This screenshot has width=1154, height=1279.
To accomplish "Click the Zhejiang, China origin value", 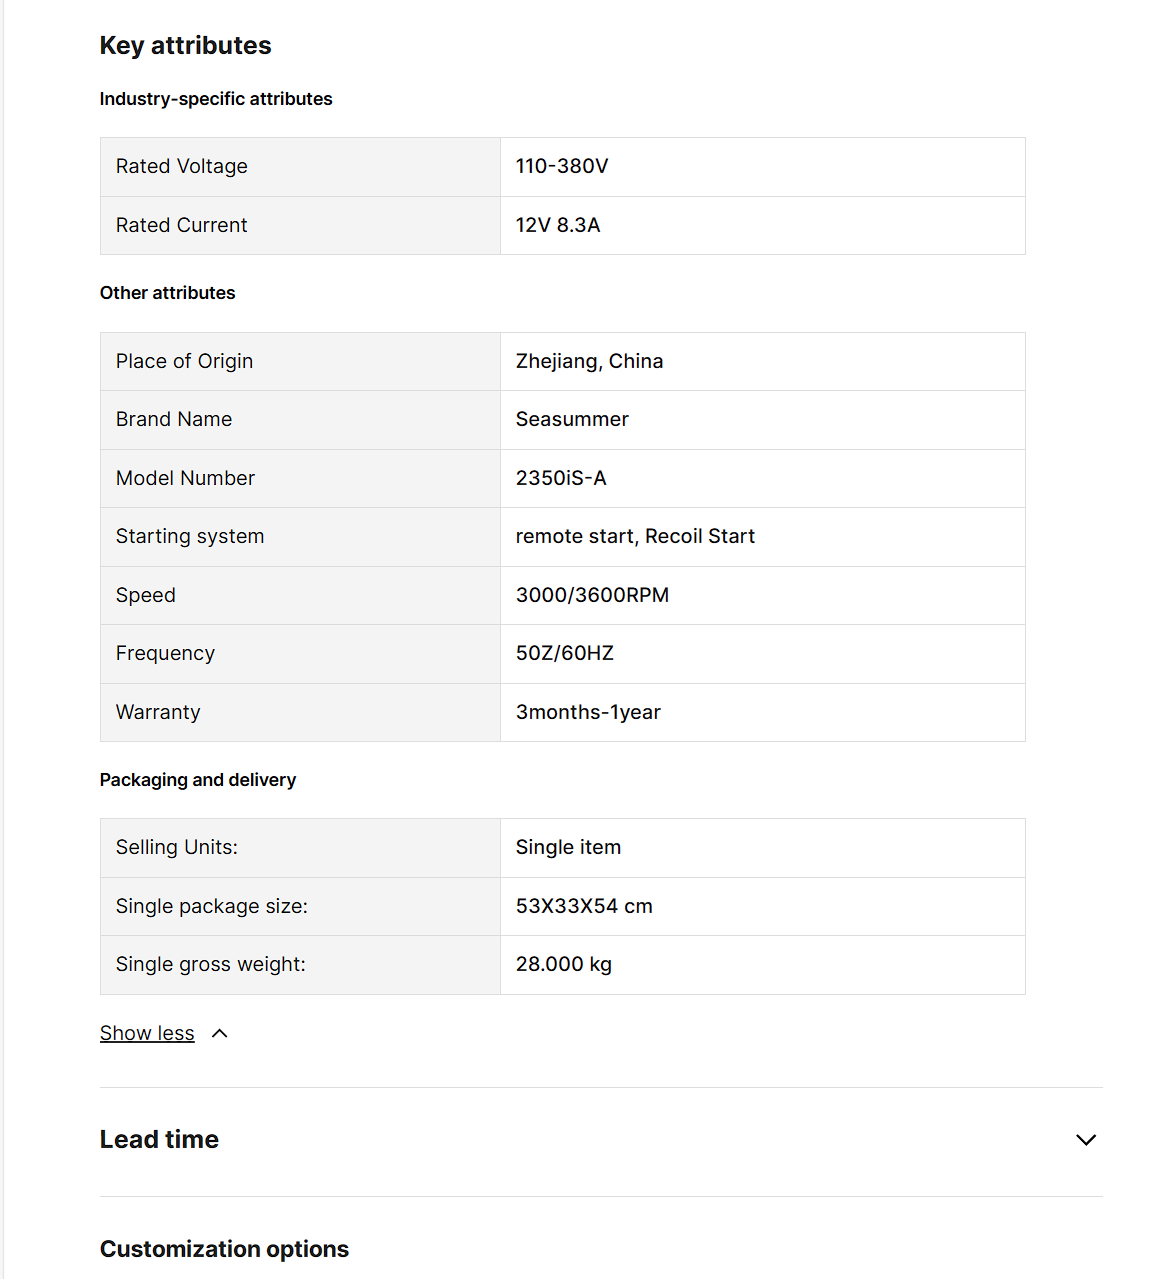I will pos(589,361).
